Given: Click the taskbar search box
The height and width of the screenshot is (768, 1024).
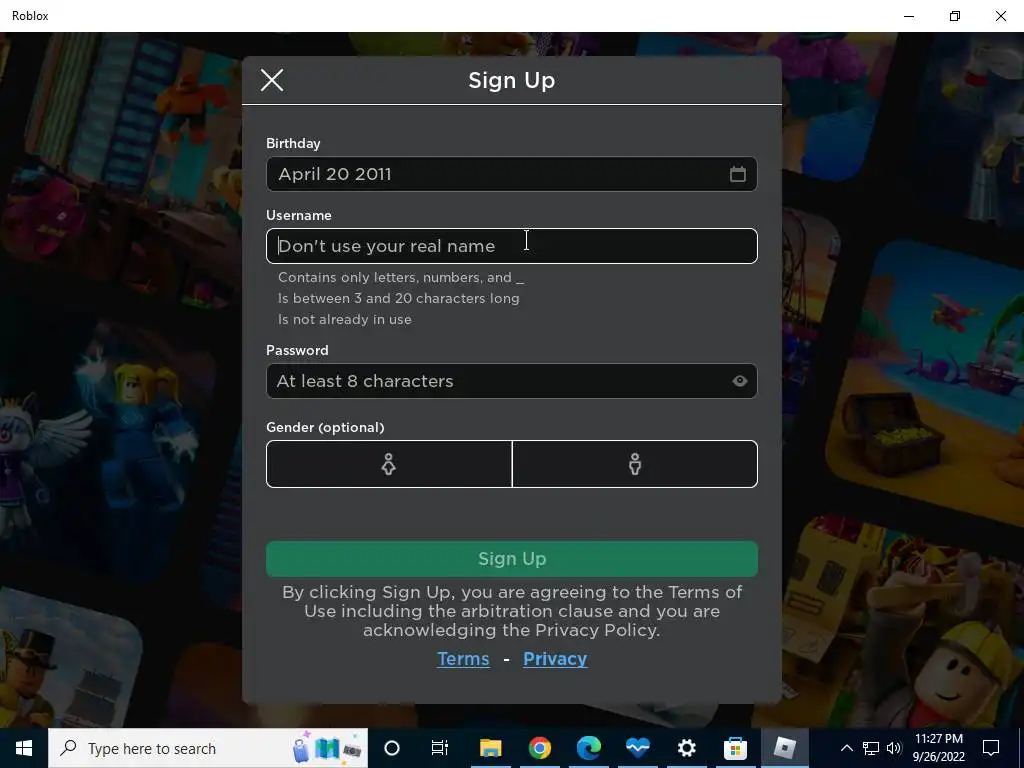Looking at the screenshot, I should [208, 748].
